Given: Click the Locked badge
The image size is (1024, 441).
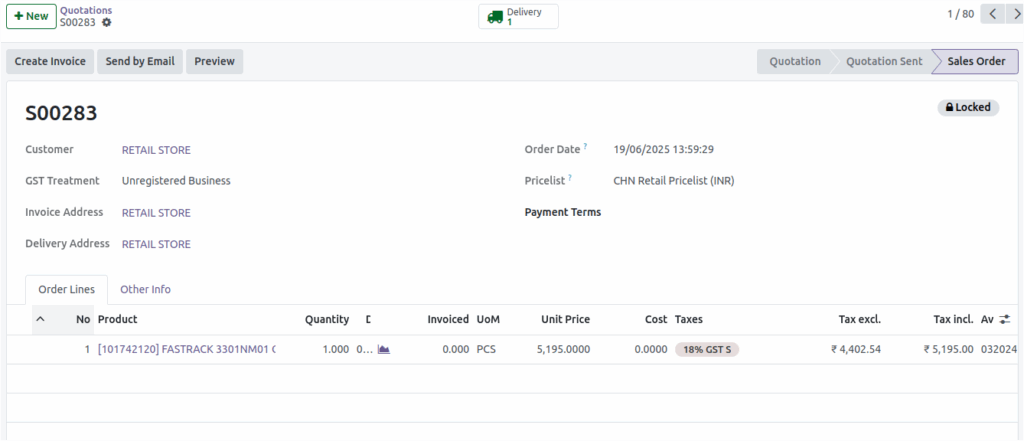Looking at the screenshot, I should [968, 107].
